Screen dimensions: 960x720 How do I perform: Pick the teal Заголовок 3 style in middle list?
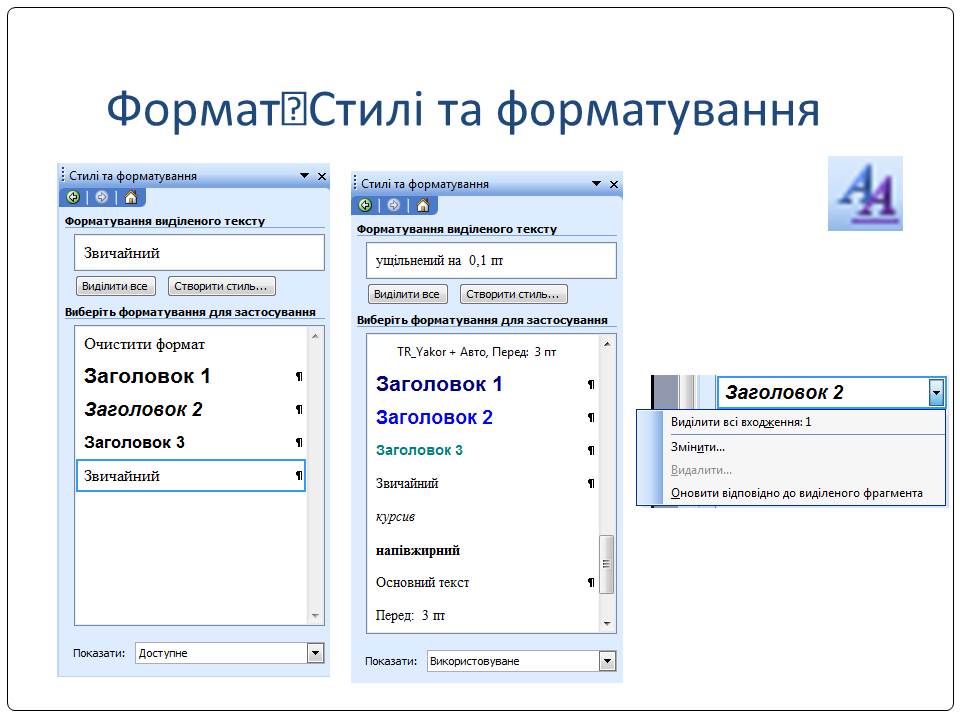pos(419,450)
